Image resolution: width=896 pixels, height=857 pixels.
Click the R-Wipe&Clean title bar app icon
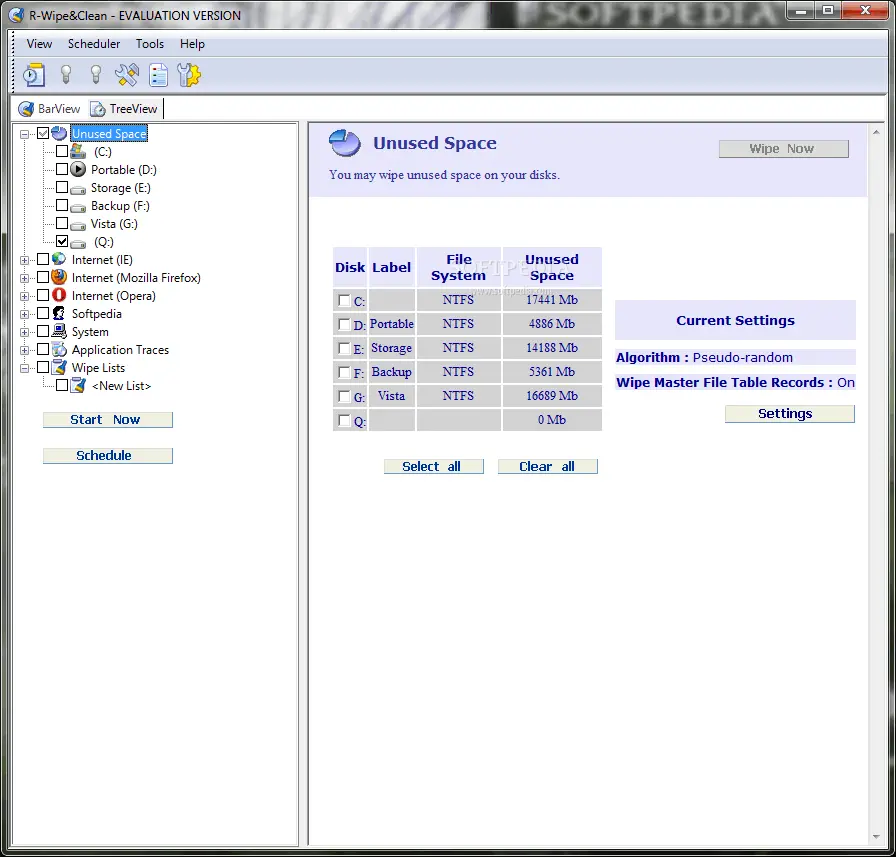click(x=16, y=15)
